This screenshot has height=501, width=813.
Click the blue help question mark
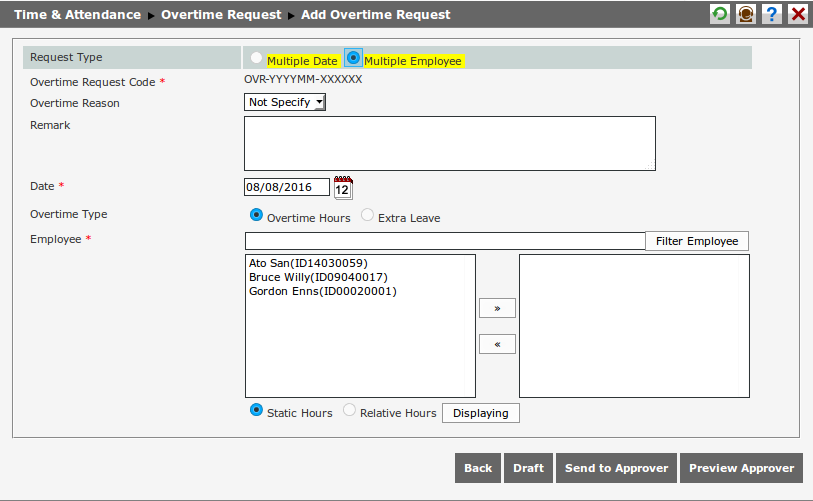771,14
